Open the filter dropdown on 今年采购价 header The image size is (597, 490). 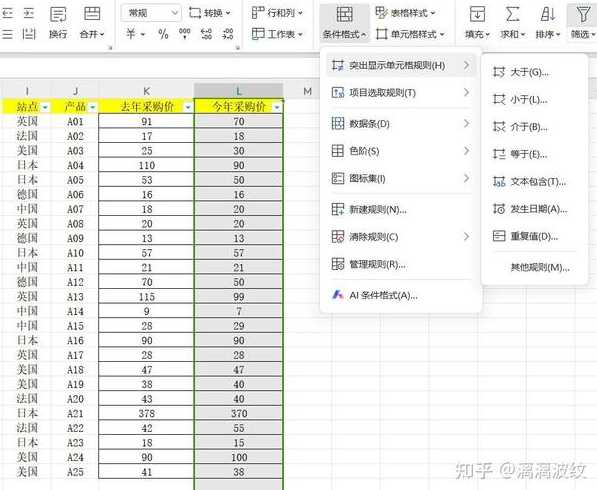coord(277,108)
